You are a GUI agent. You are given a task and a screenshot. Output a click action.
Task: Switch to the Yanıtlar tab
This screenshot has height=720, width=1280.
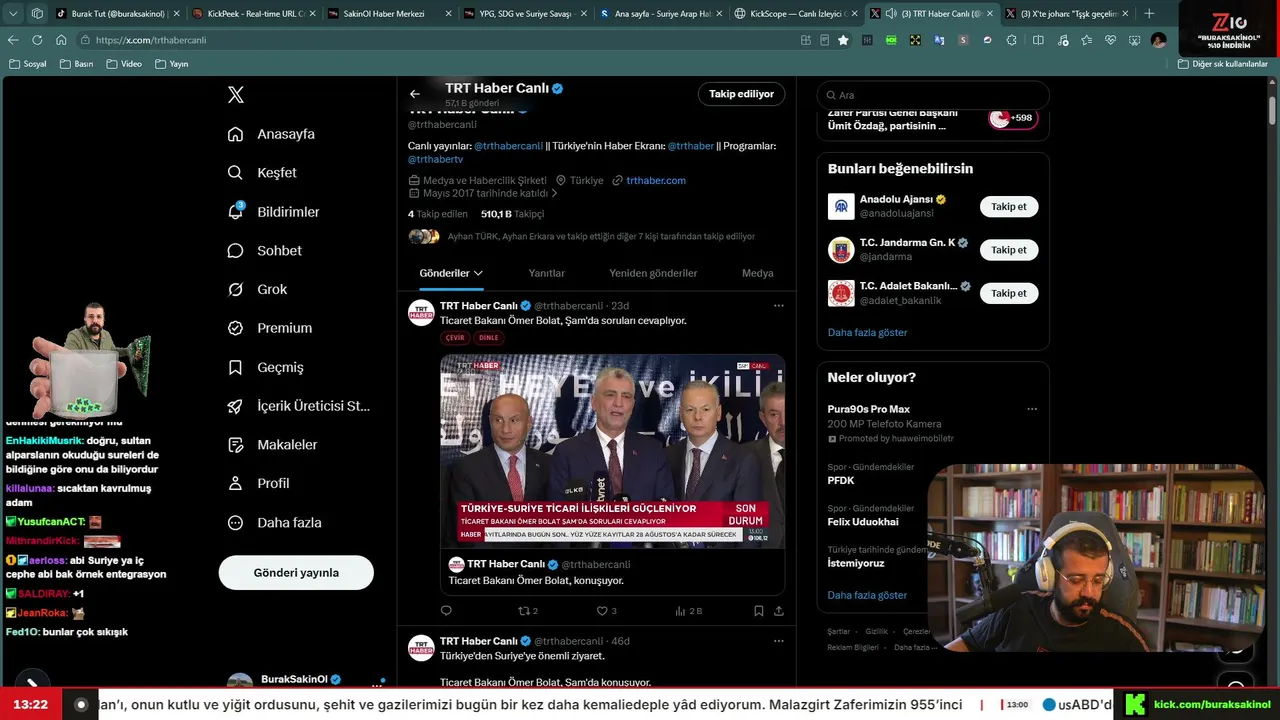[x=547, y=273]
